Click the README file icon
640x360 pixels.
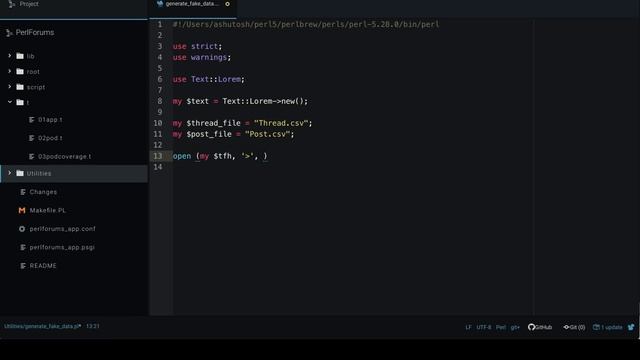23,266
